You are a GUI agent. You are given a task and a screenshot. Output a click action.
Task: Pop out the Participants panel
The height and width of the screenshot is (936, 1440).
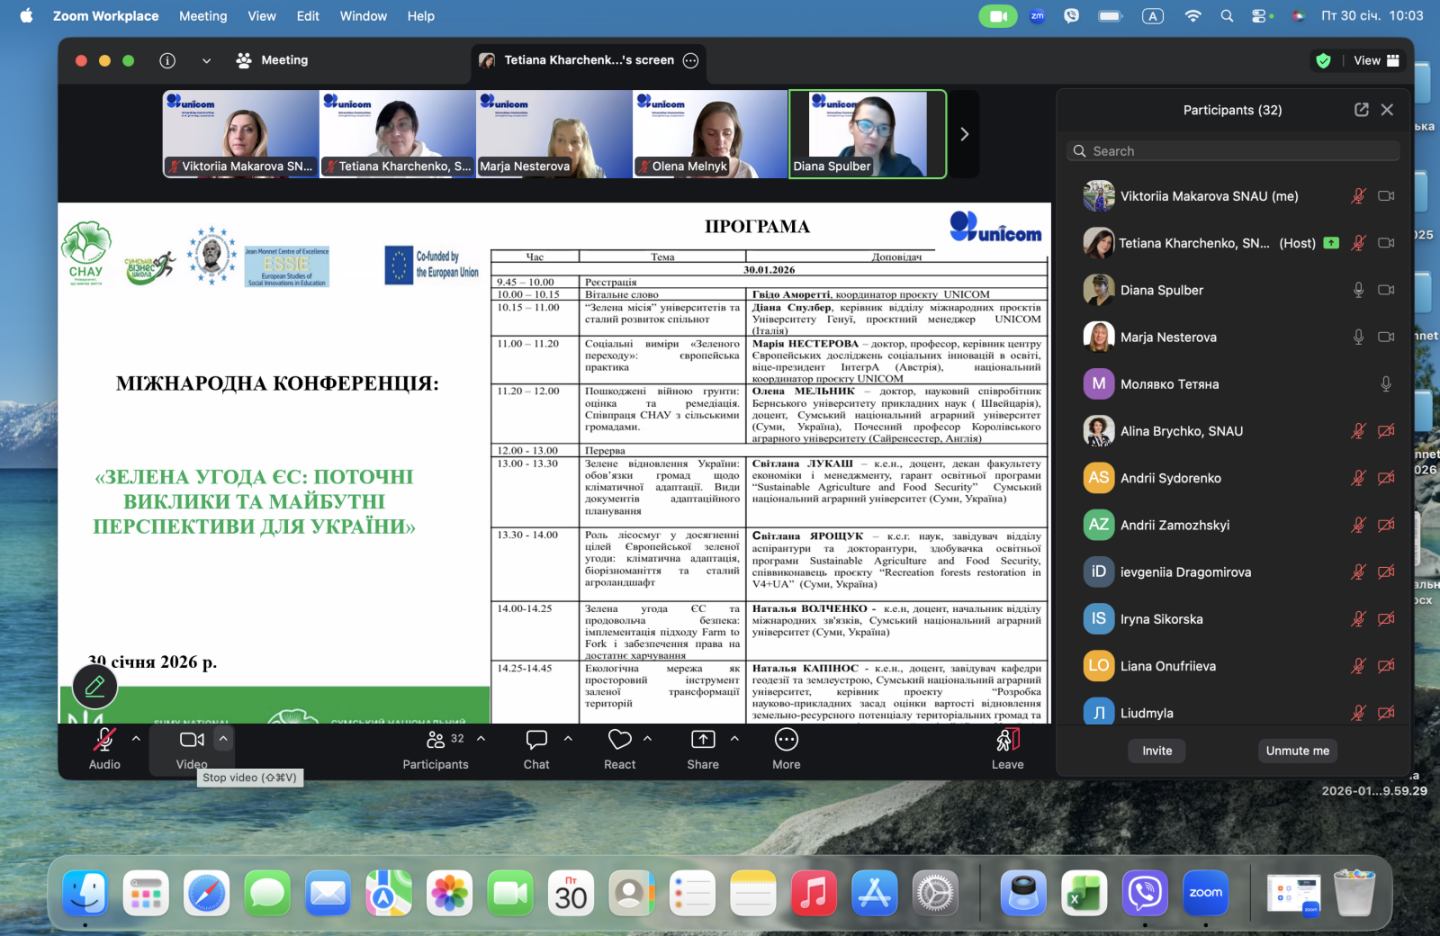pyautogui.click(x=1361, y=110)
